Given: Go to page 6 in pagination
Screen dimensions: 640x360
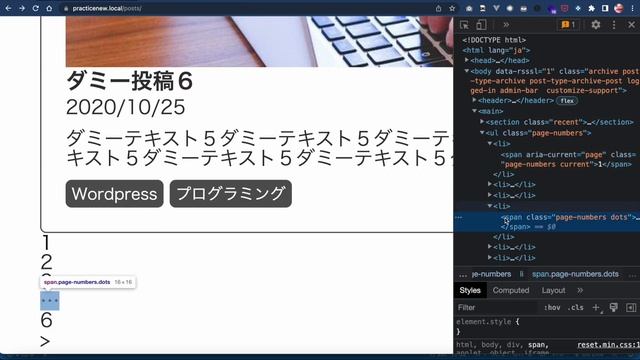Looking at the screenshot, I should (46, 320).
